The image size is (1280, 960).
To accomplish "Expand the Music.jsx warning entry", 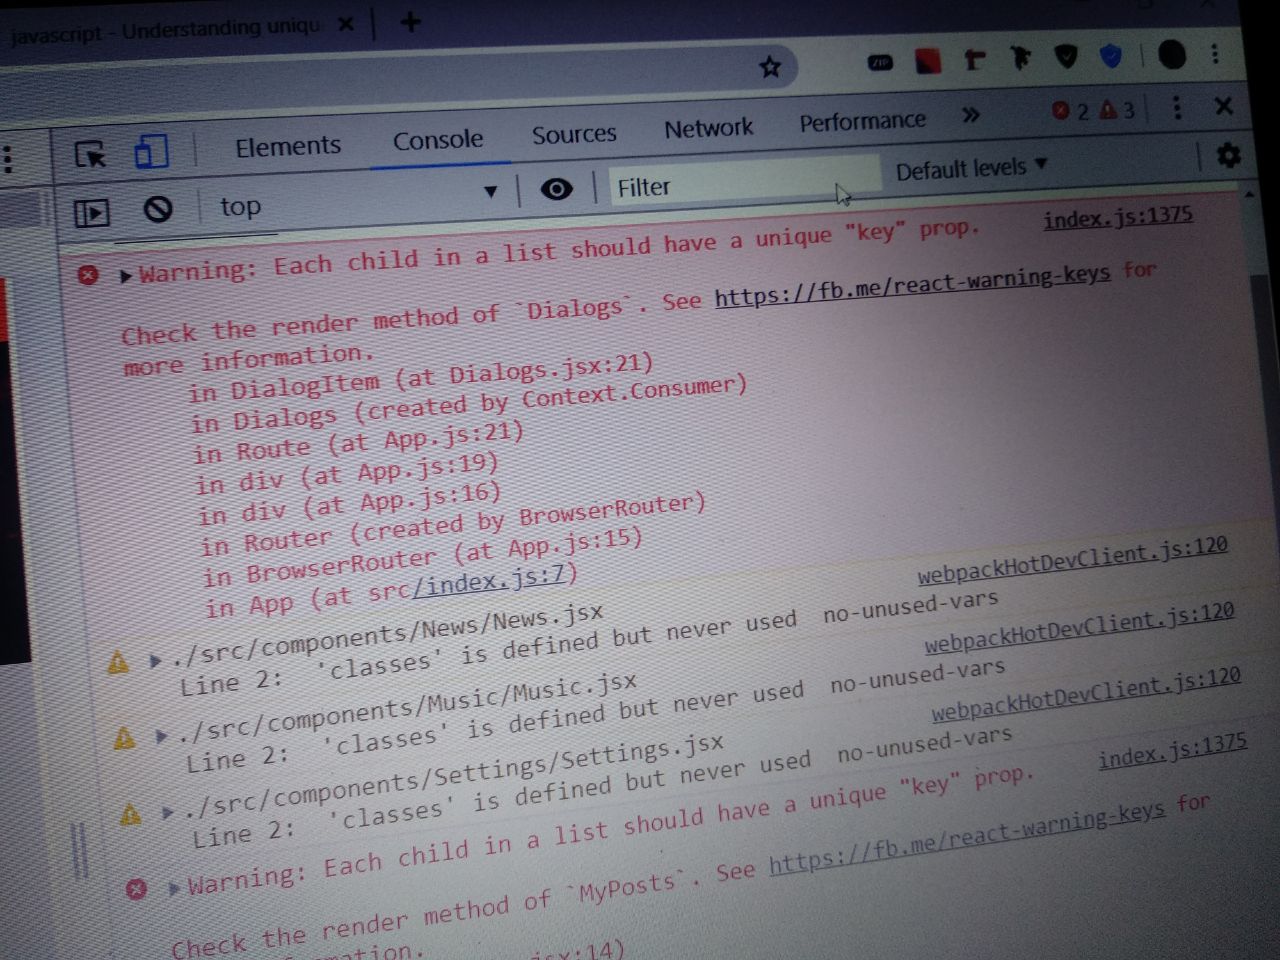I will [x=161, y=736].
